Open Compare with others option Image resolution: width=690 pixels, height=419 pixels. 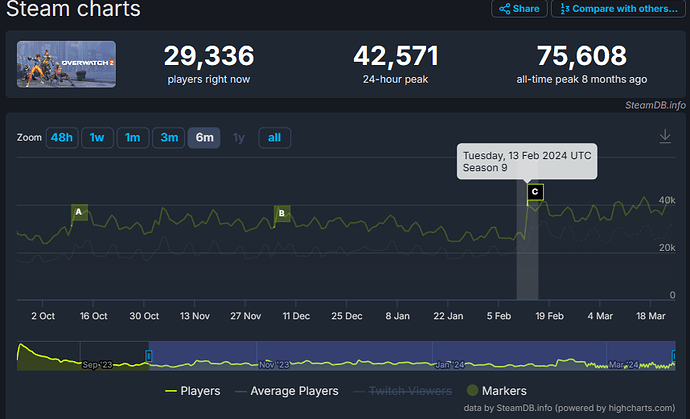coord(618,8)
